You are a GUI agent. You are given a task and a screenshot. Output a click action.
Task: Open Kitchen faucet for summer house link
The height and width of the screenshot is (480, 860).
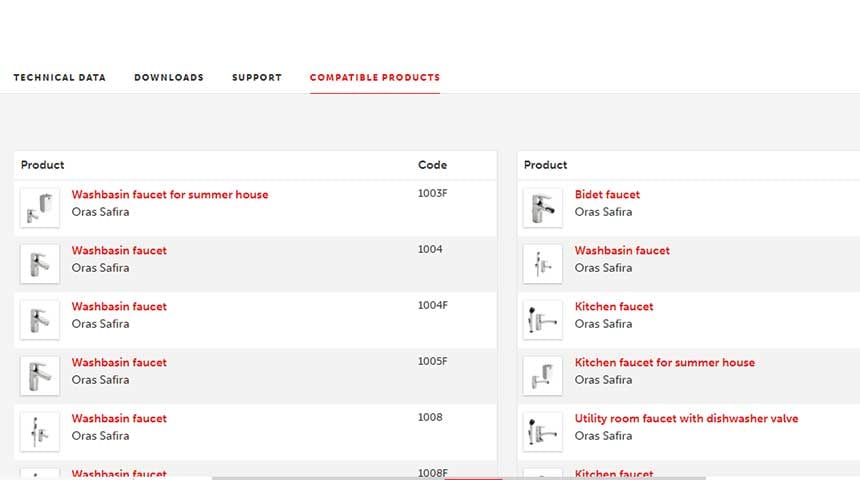tap(665, 362)
